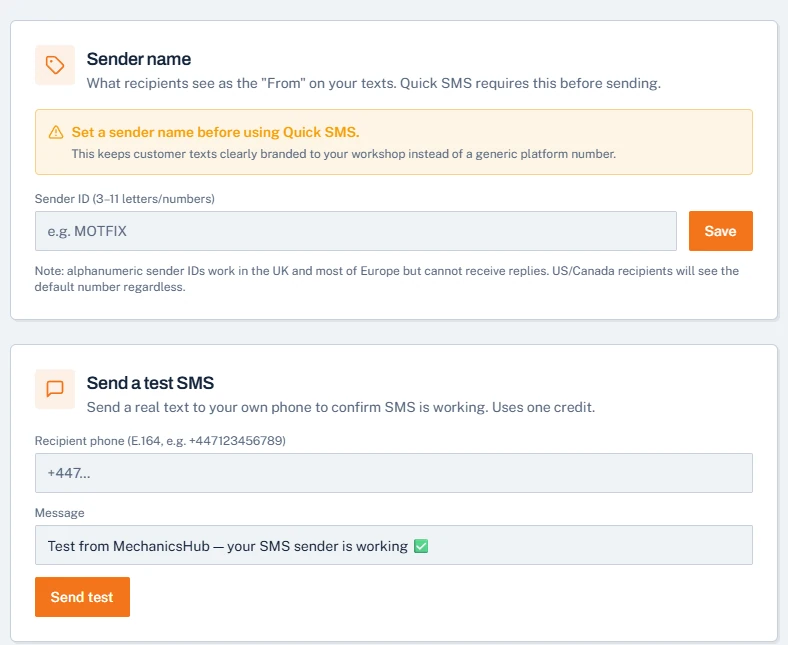
Task: Click the "Message" field label
Action: tap(59, 513)
